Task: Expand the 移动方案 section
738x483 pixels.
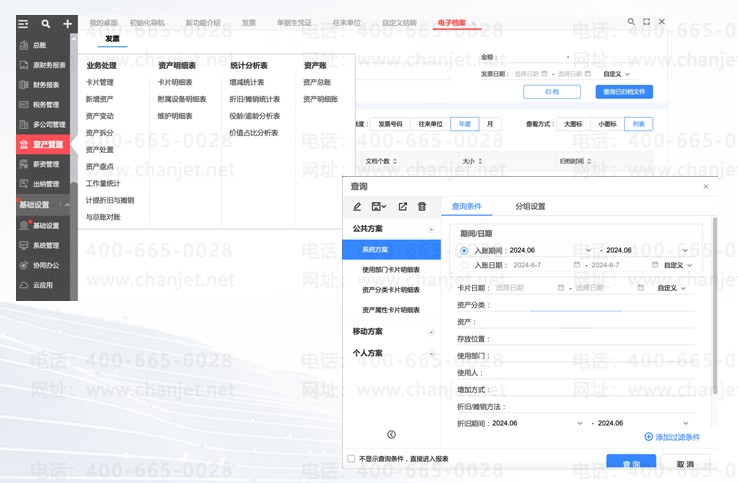Action: (431, 332)
